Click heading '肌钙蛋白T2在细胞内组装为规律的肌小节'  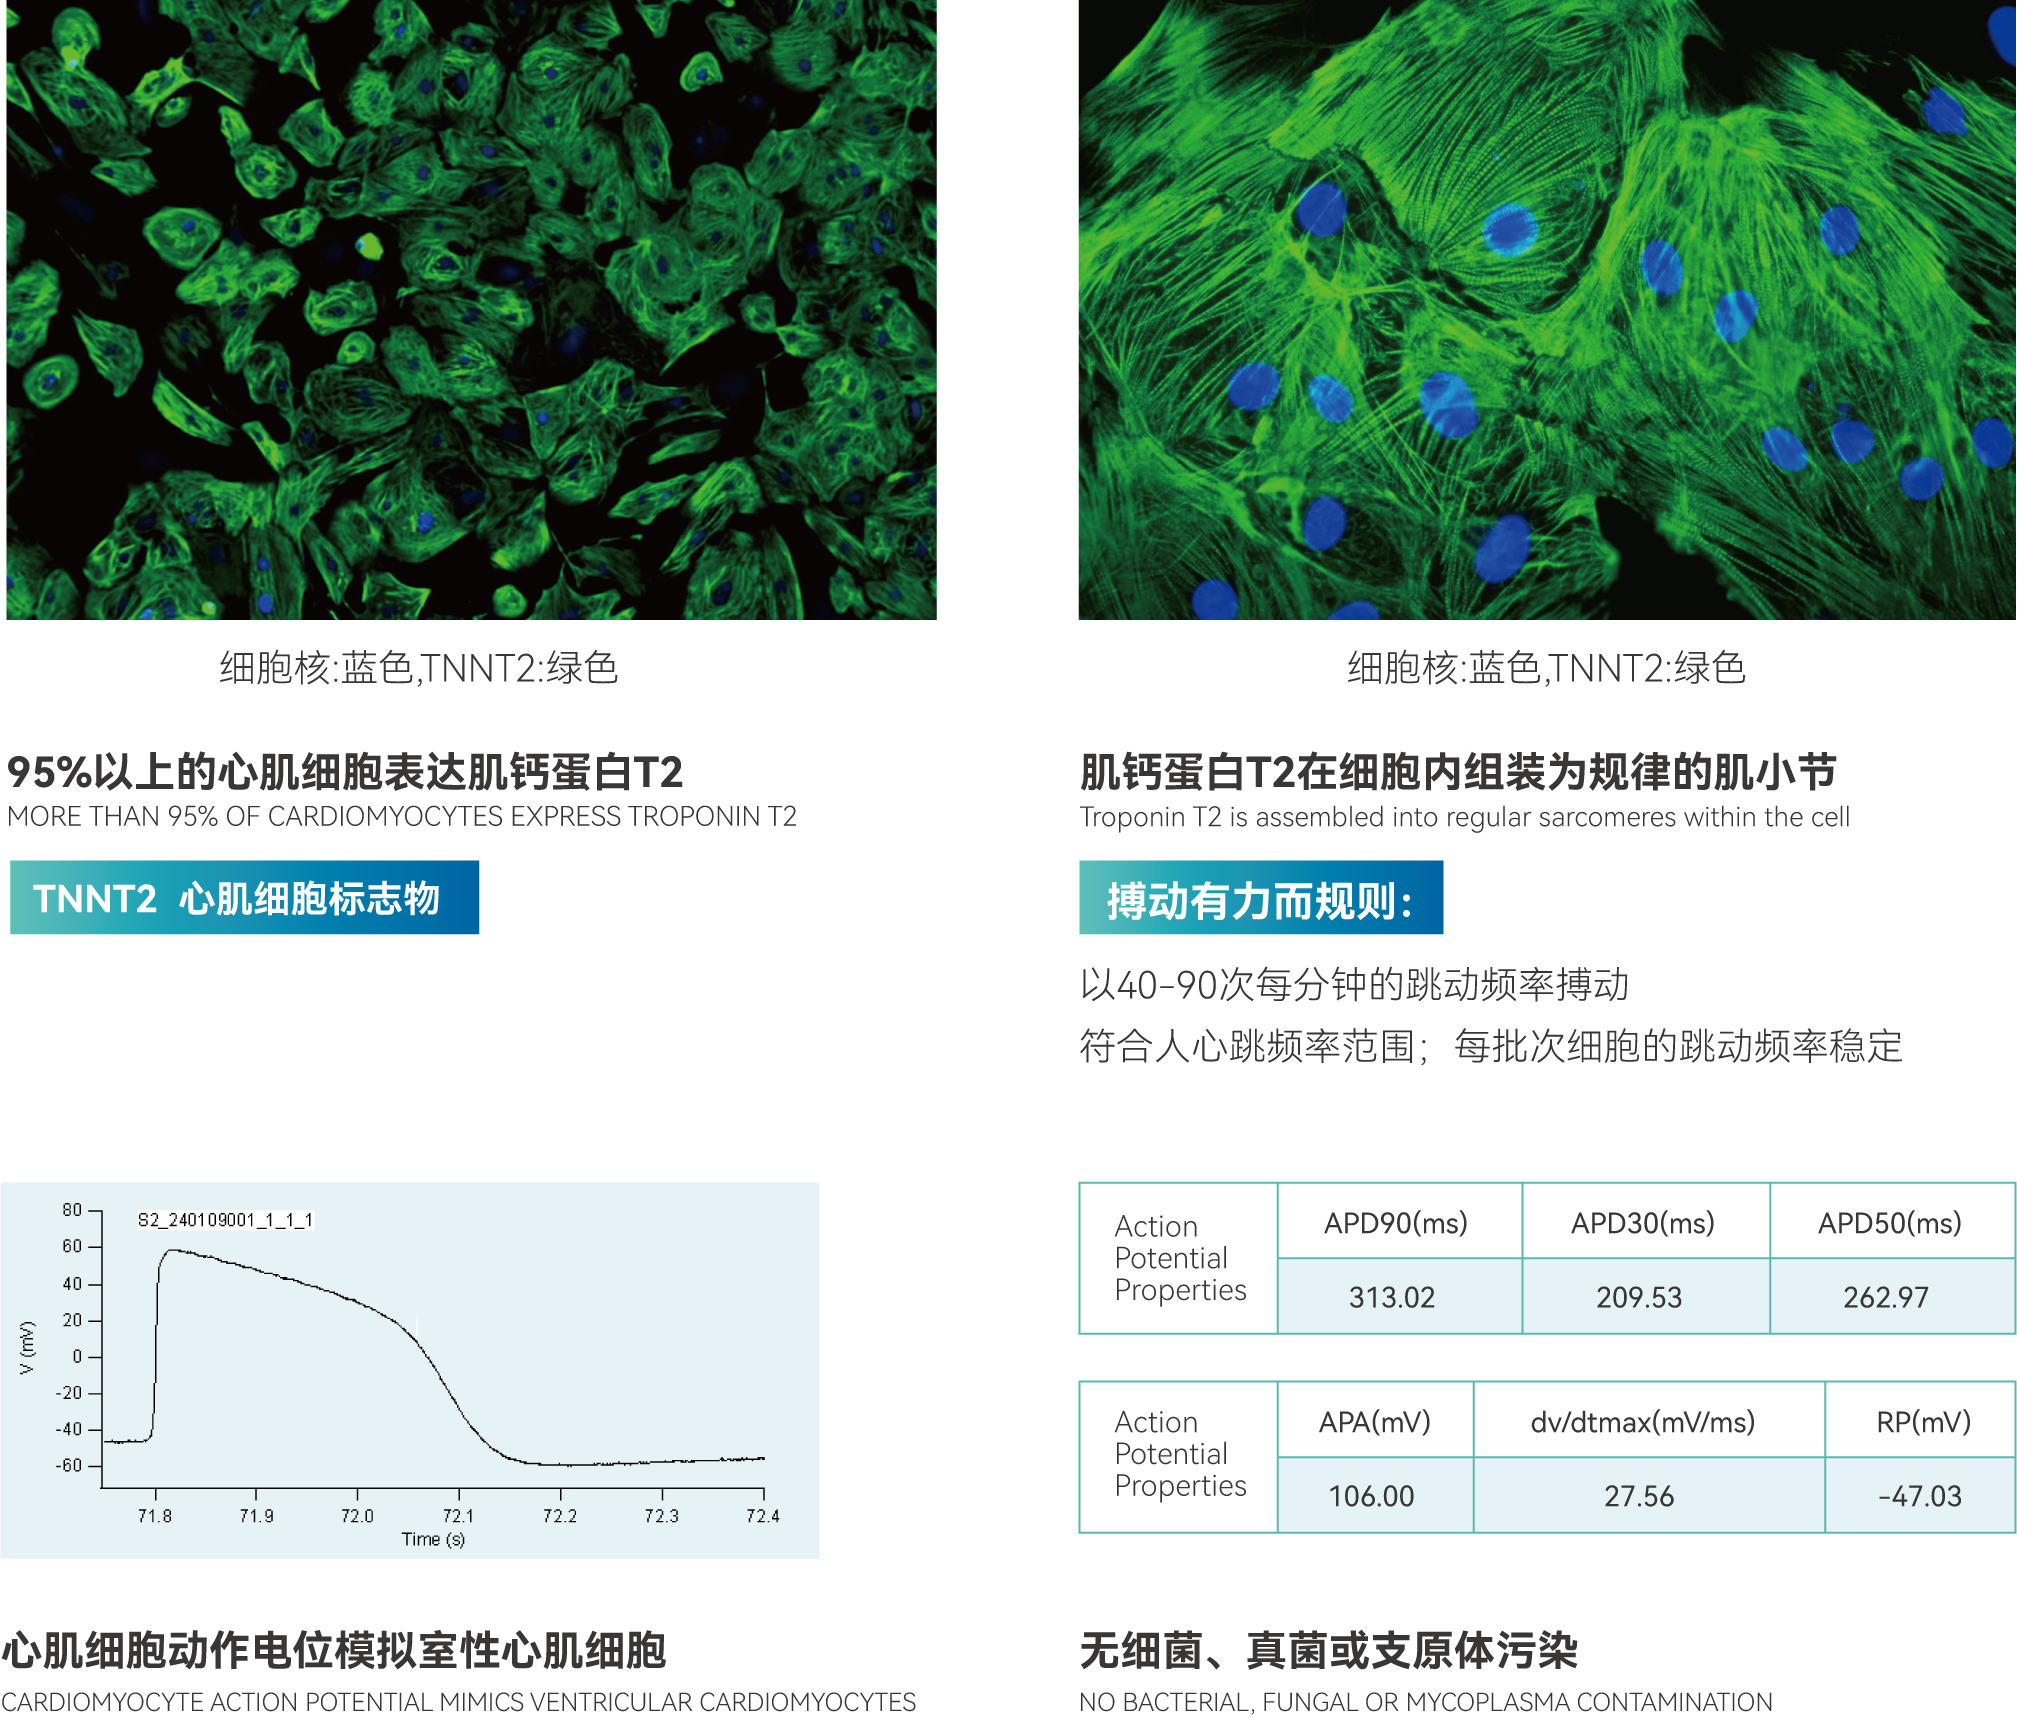coord(1458,772)
